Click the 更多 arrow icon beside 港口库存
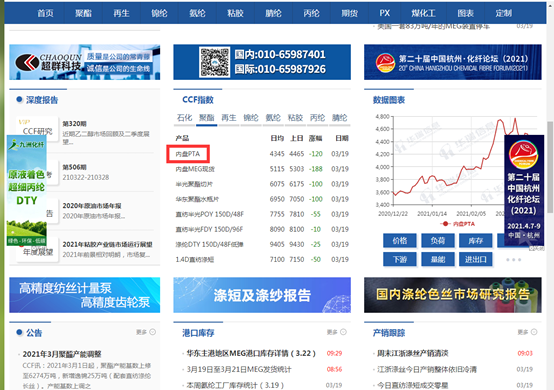Viewport: 554px width, 390px height. (343, 332)
